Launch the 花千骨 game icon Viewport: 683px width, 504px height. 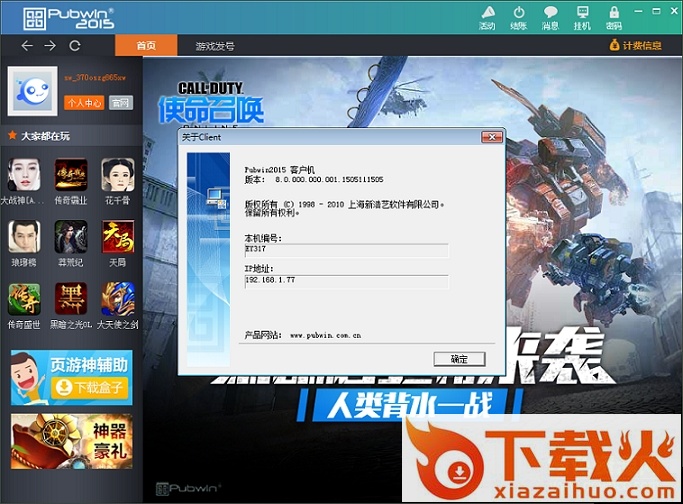[118, 175]
